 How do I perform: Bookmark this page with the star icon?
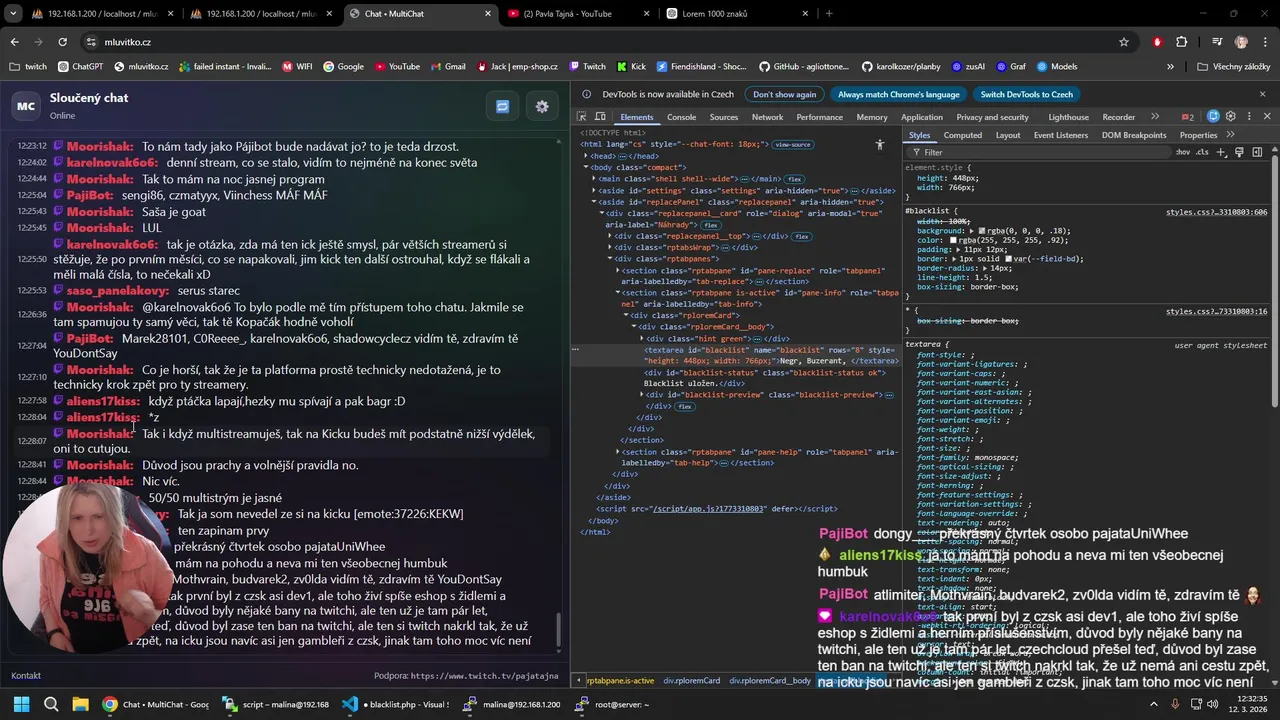(x=1124, y=42)
